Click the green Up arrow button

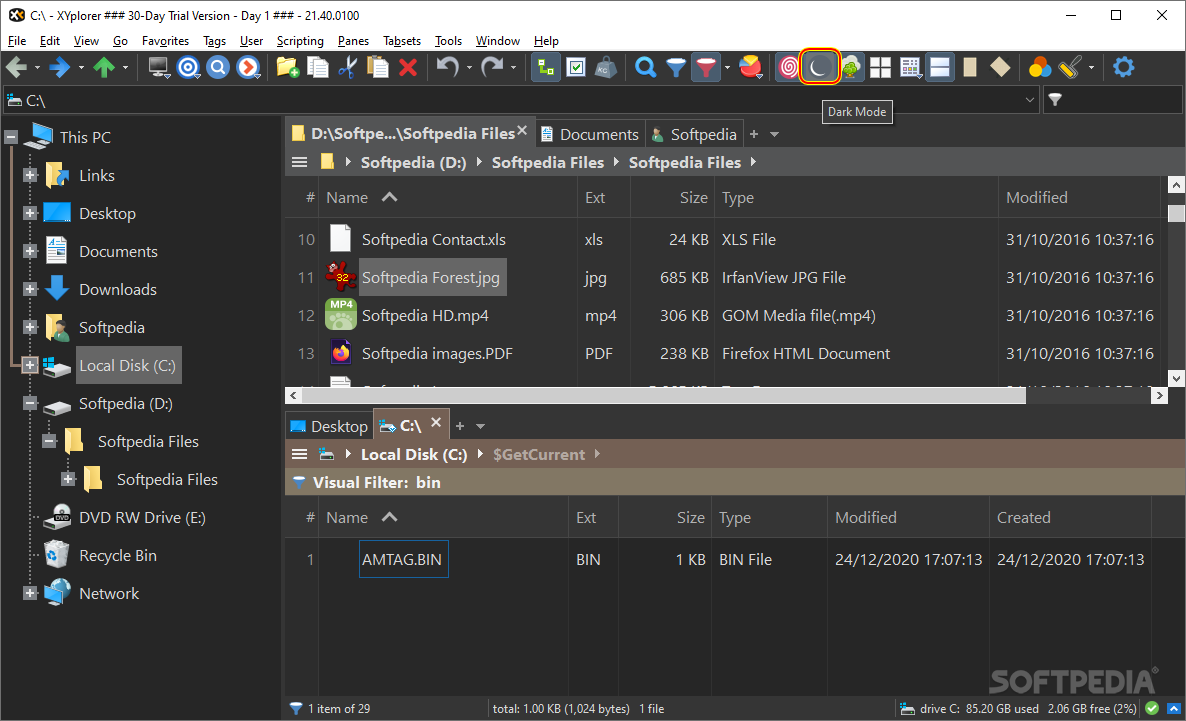[x=104, y=67]
